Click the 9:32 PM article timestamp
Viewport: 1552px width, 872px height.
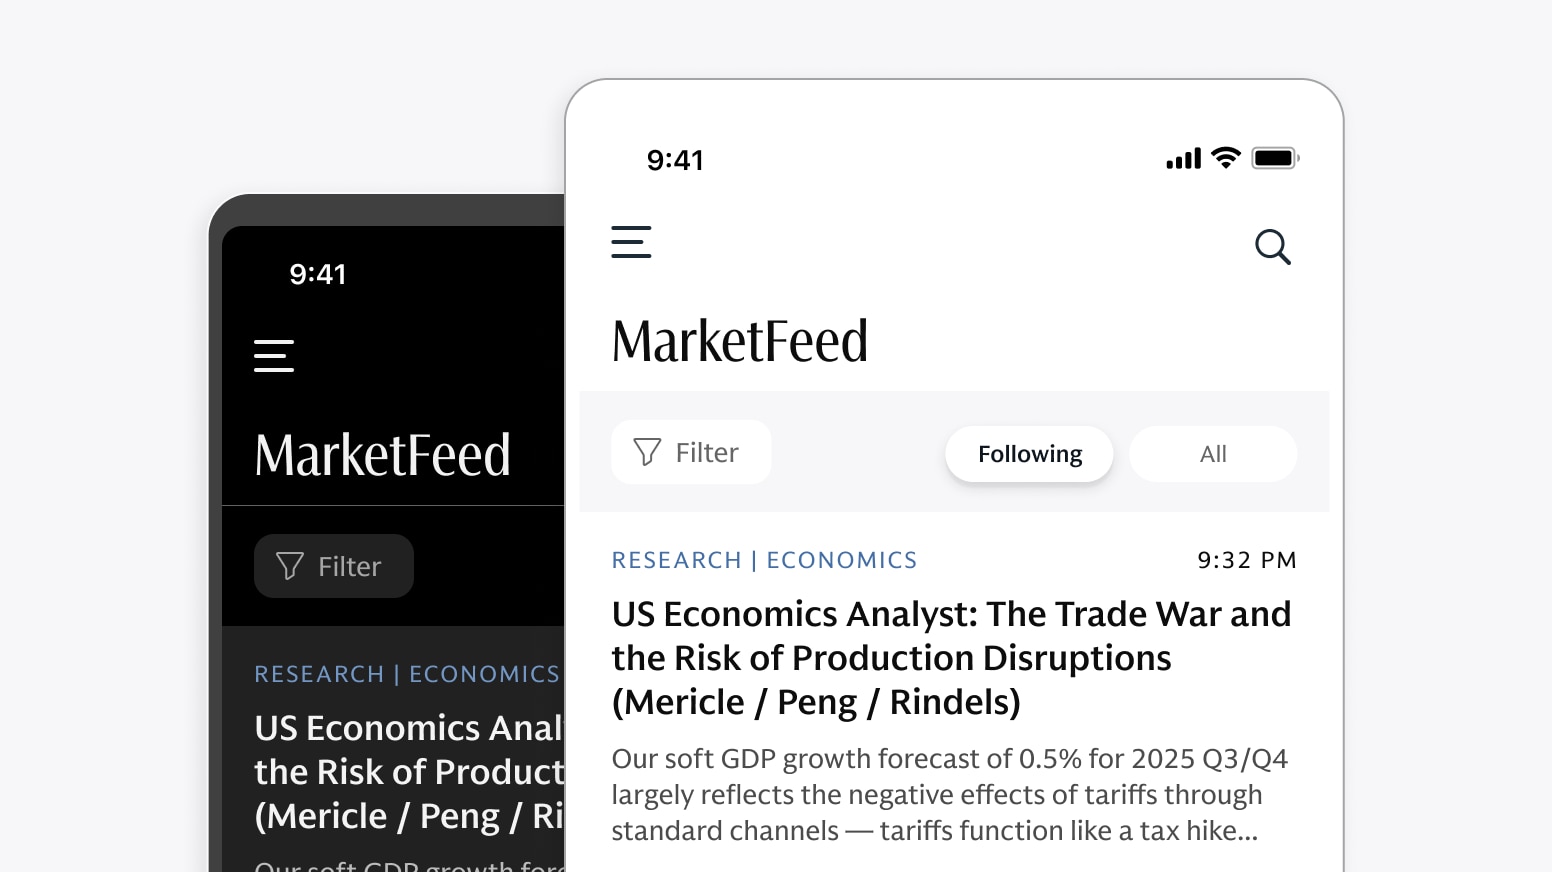(1246, 560)
